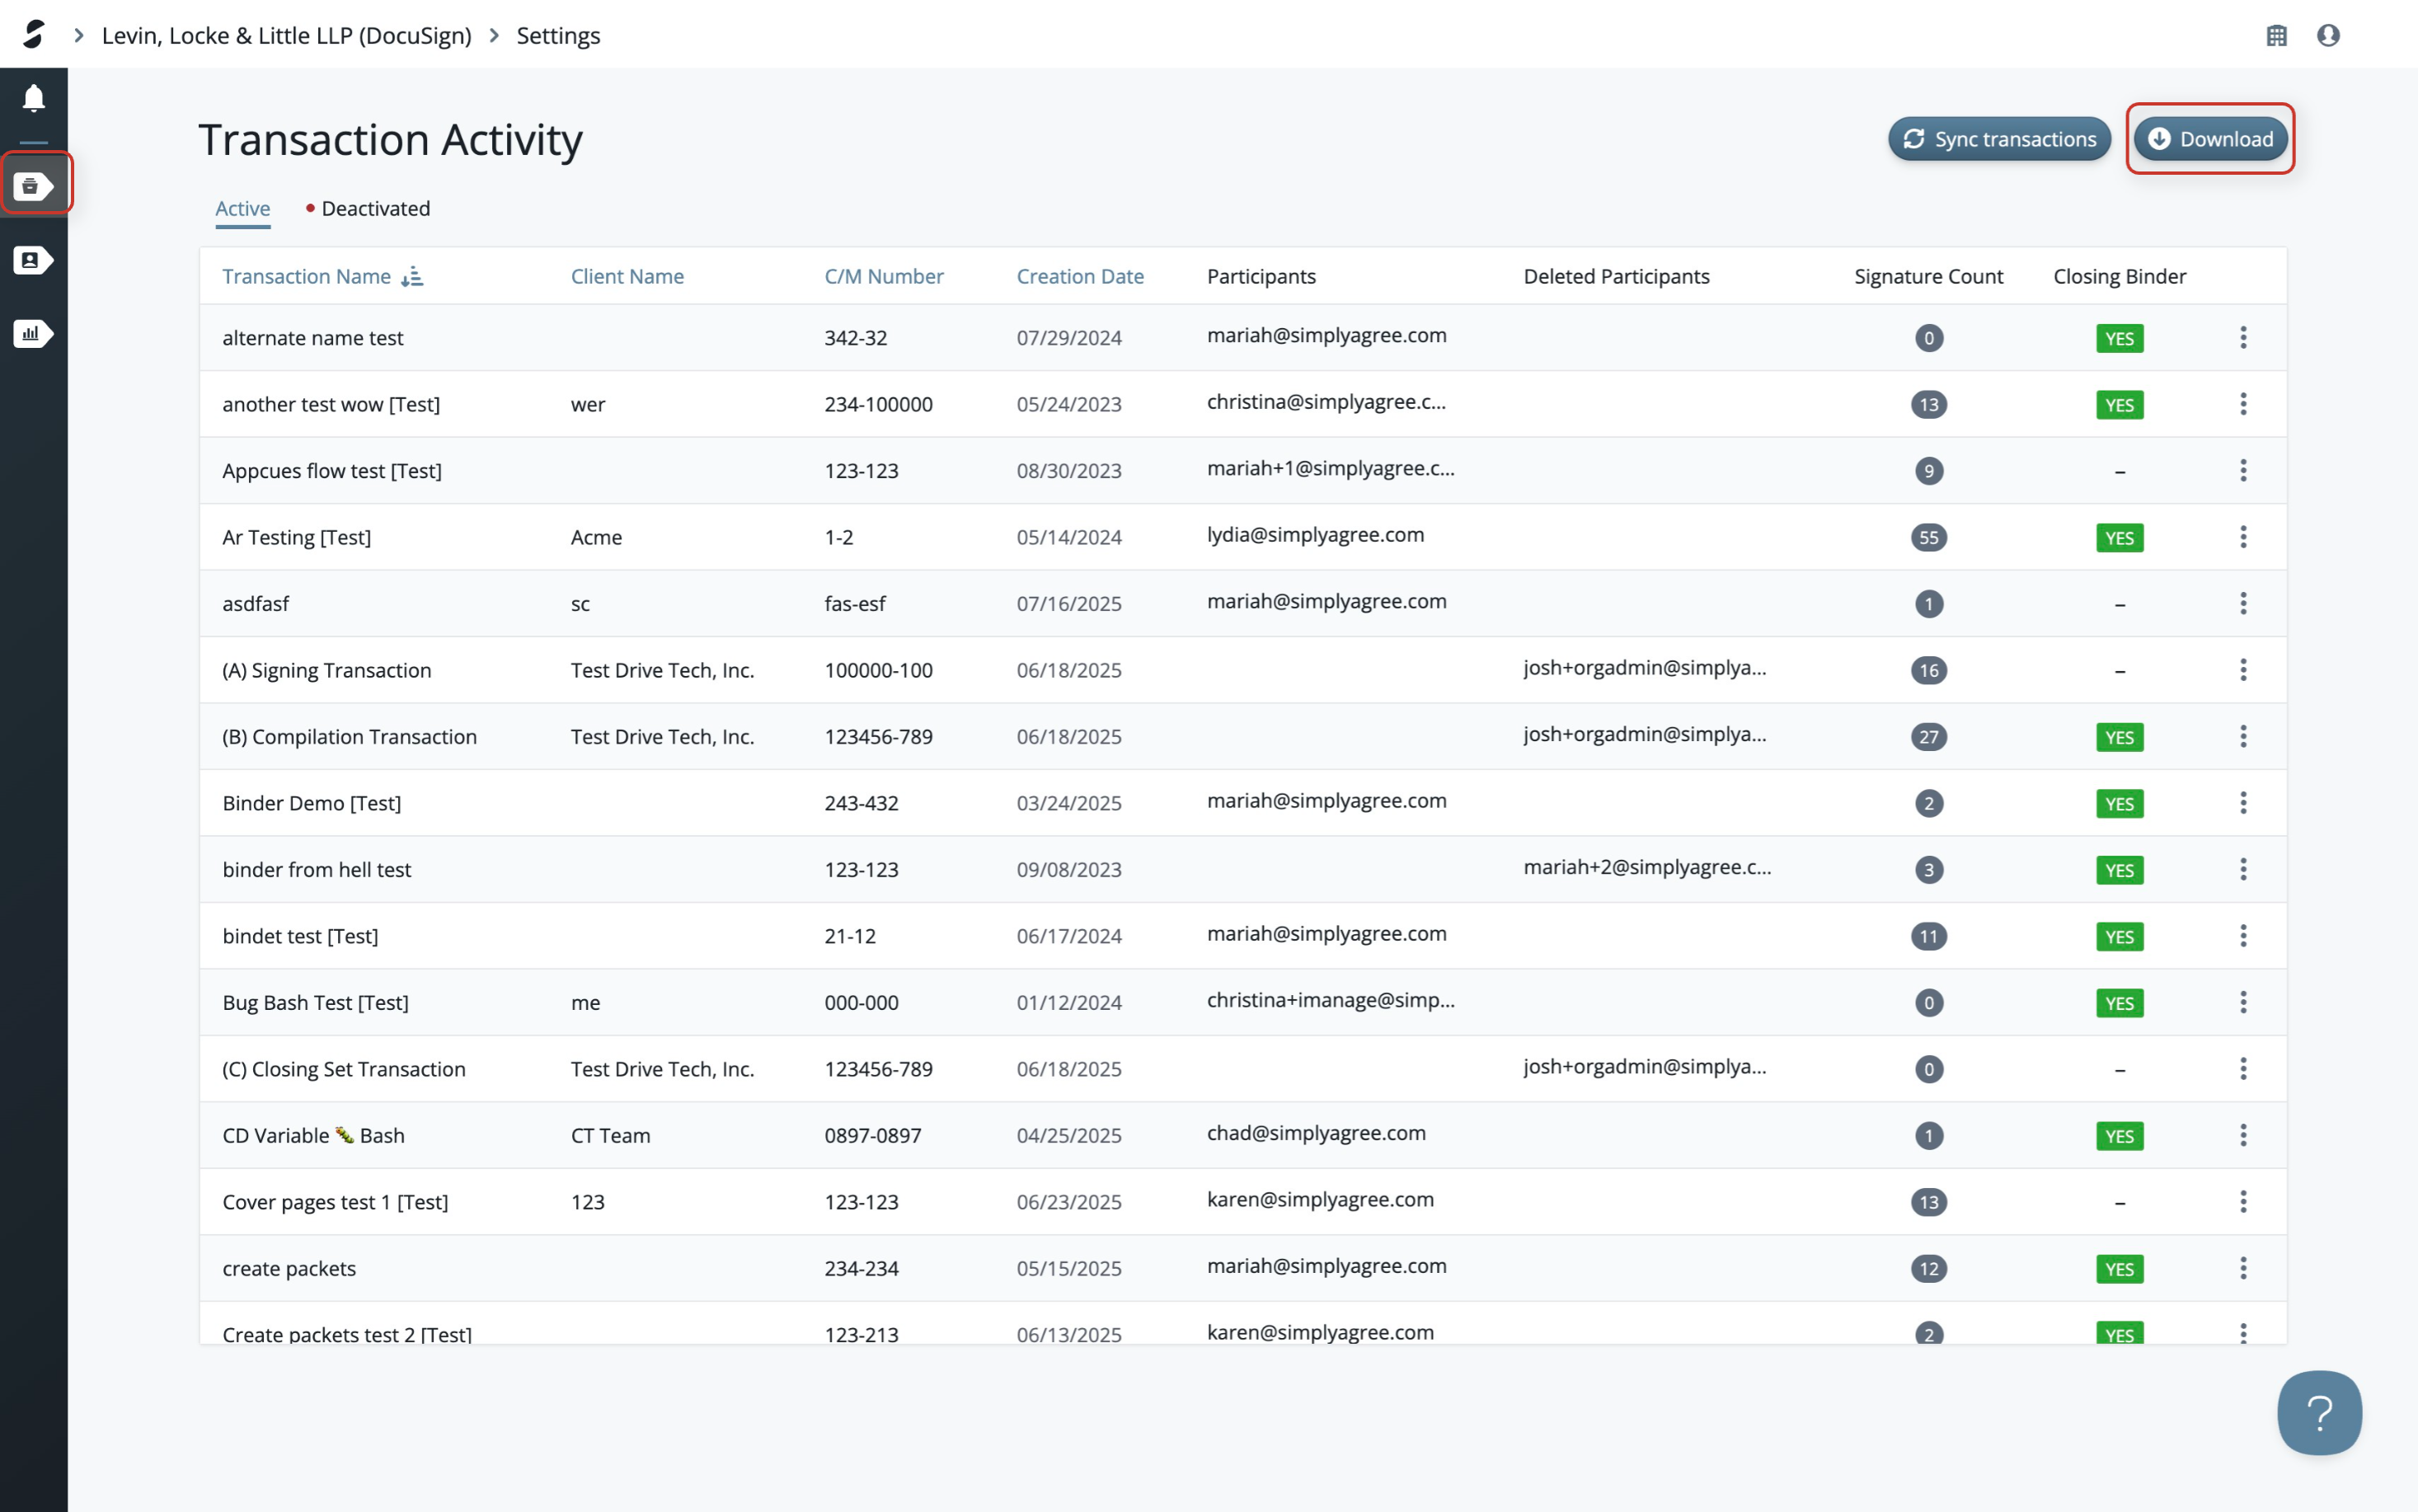Switch to the Deactivated tab
This screenshot has width=2418, height=1512.
374,208
